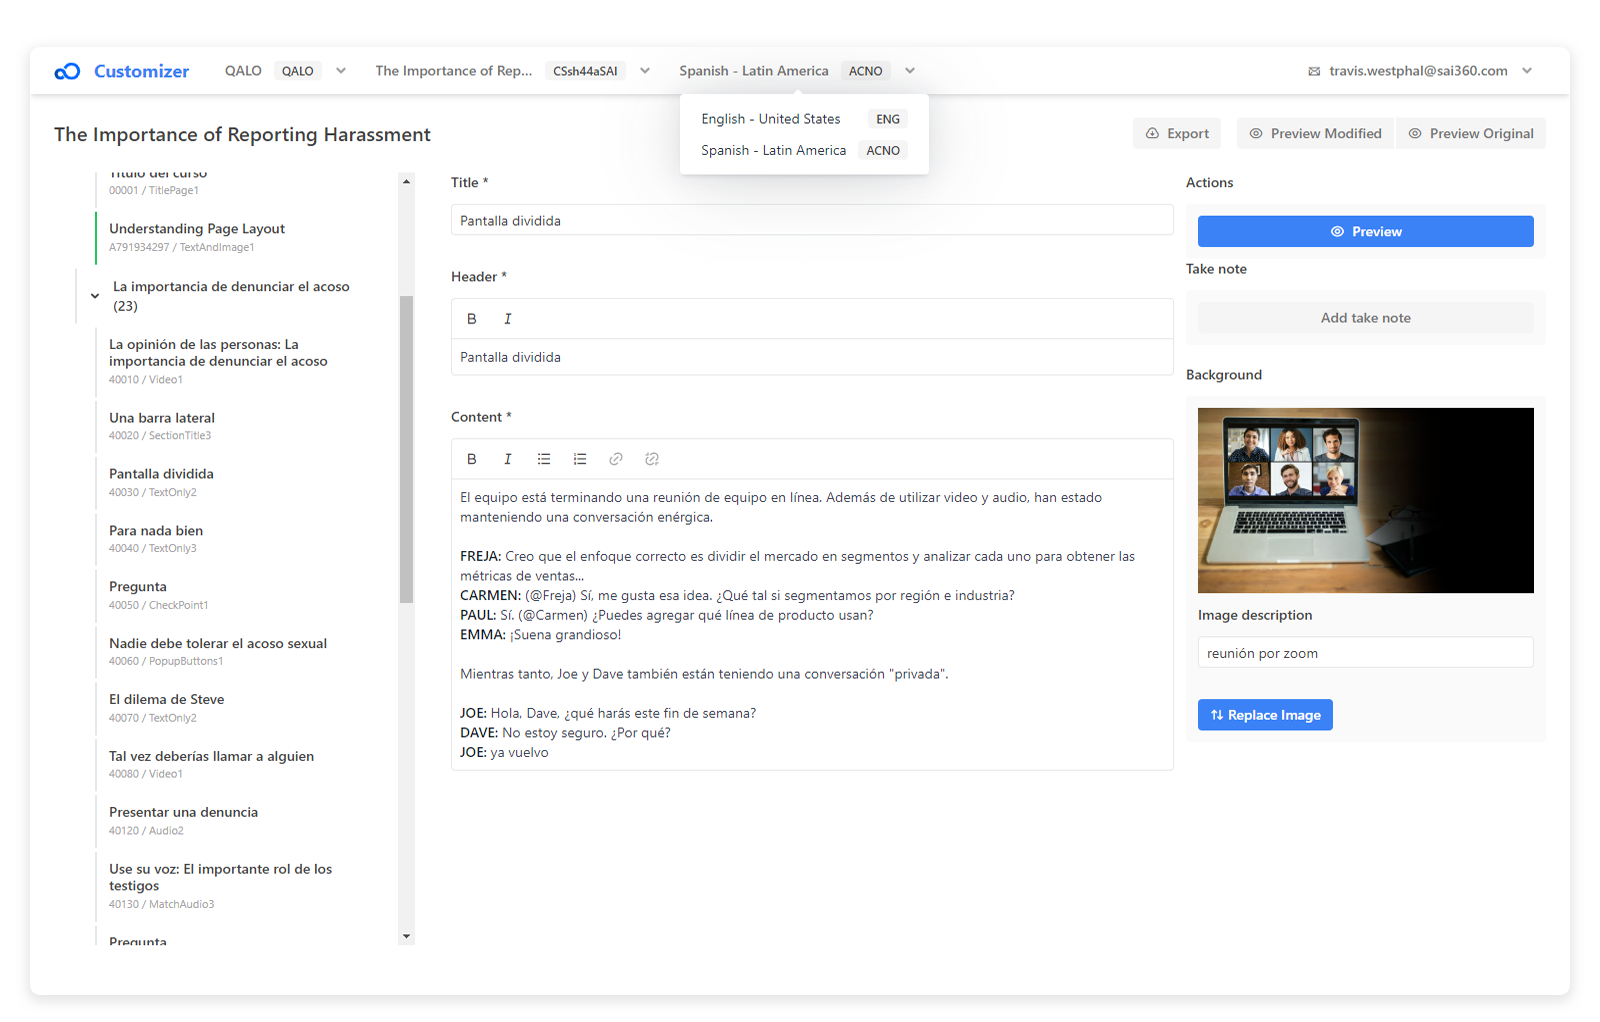Screen dimensions: 1600x1022
Task: Click the blue Preview action button
Action: pyautogui.click(x=1366, y=231)
